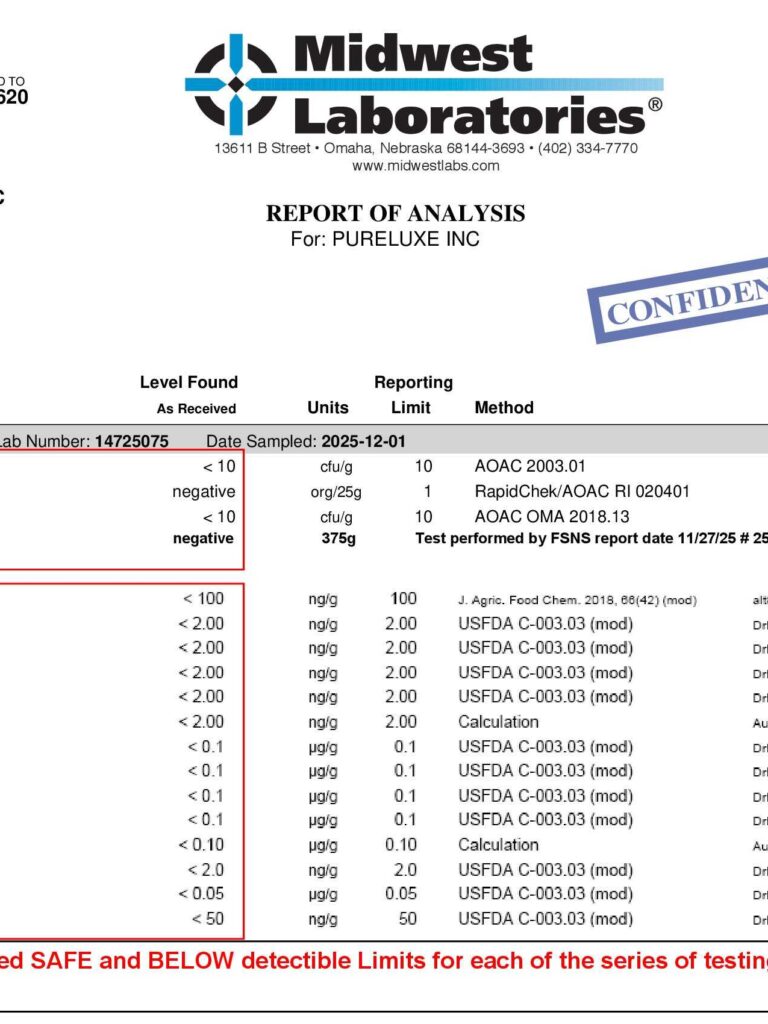
Task: Select the AOAC 2003.01 method entry
Action: (530, 466)
